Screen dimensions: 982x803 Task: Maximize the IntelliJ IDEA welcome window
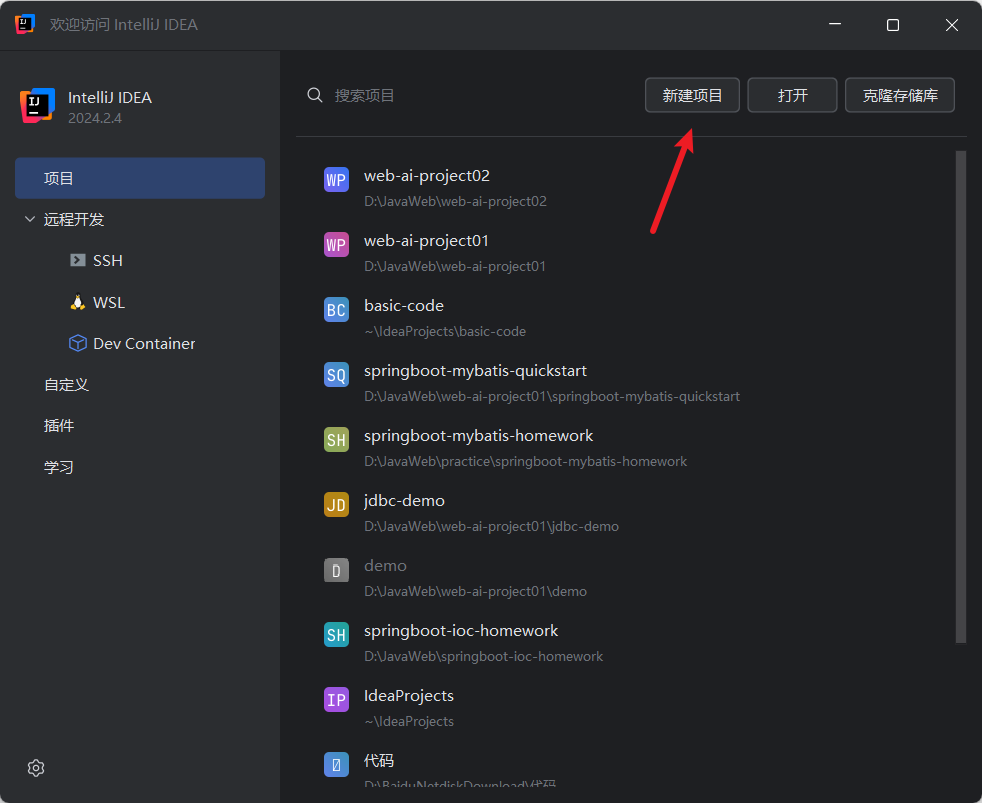tap(893, 24)
